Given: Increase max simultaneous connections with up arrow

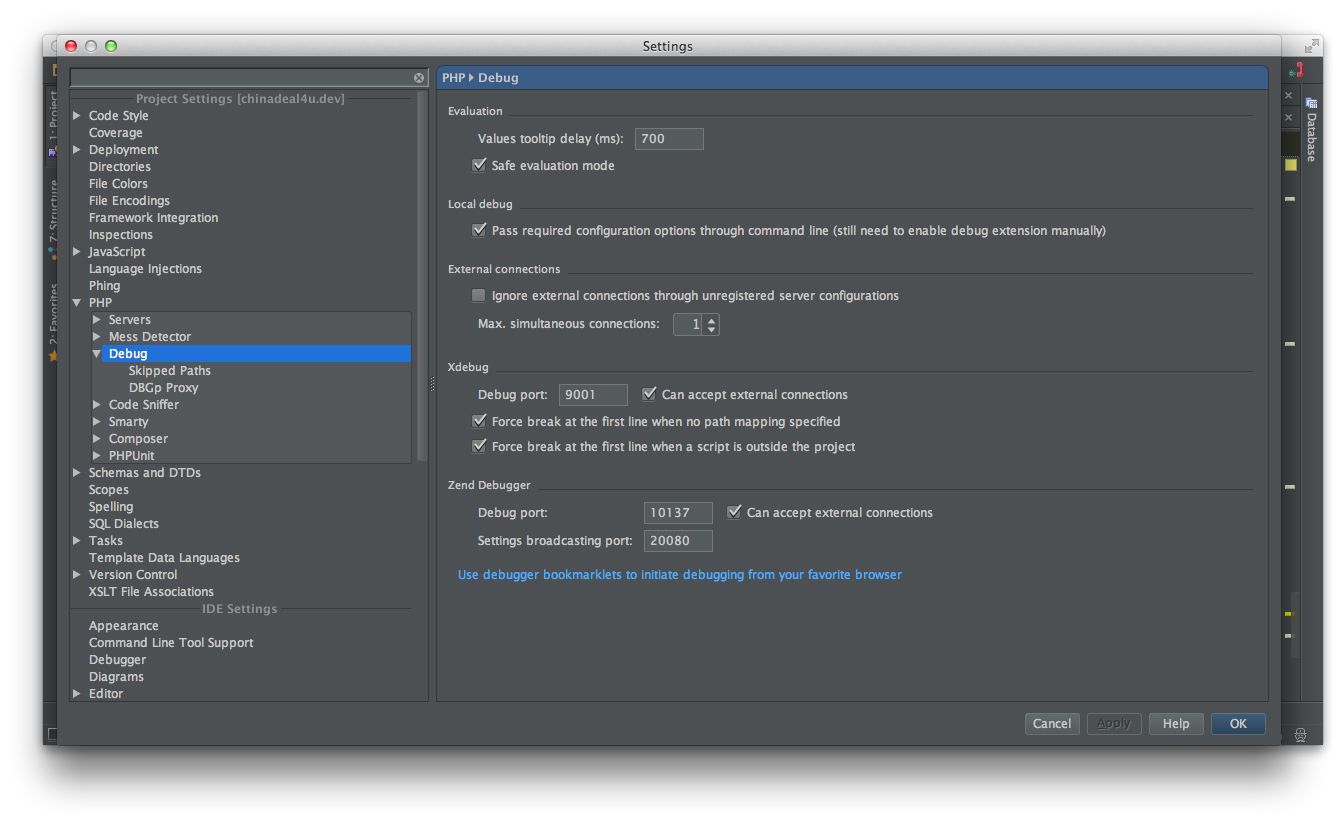Looking at the screenshot, I should point(711,320).
